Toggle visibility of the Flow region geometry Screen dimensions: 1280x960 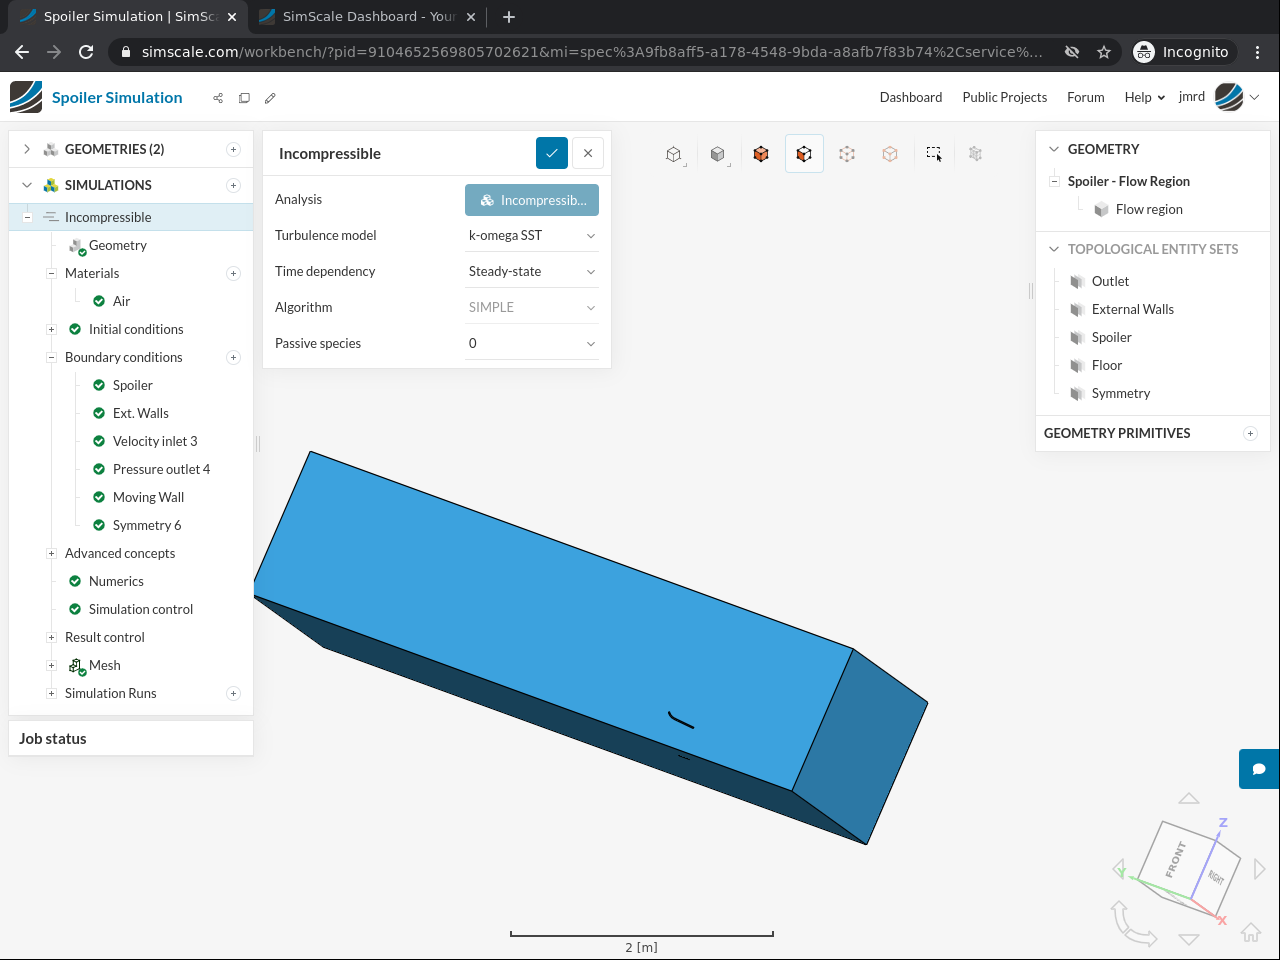(1101, 210)
